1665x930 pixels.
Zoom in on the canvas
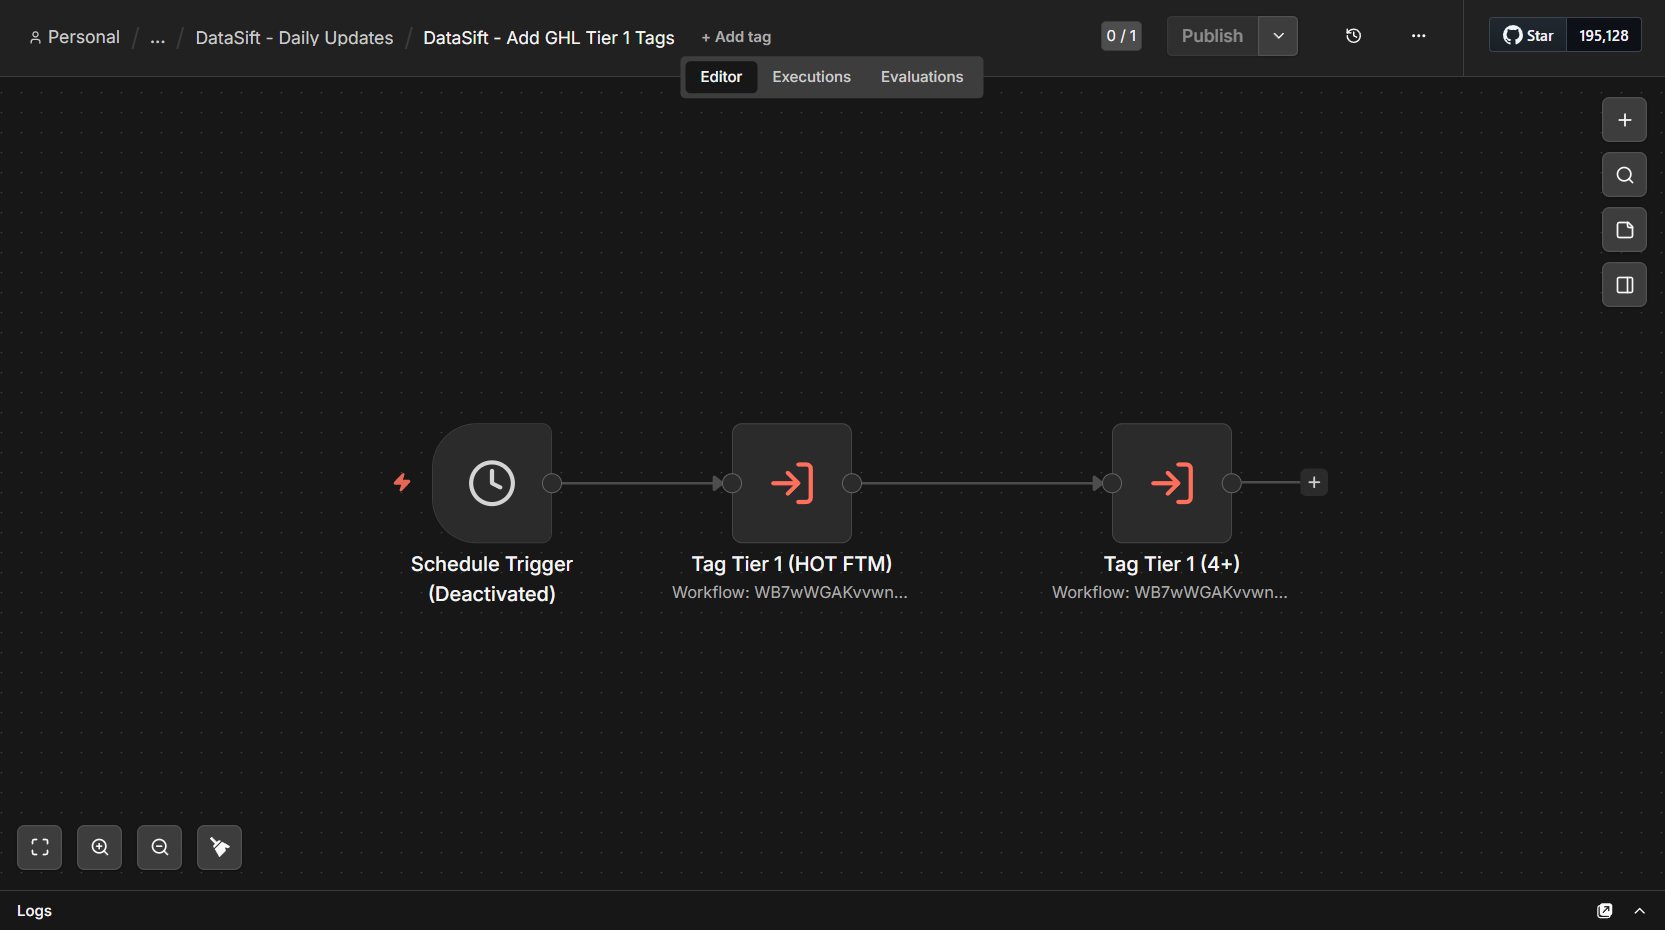(100, 847)
